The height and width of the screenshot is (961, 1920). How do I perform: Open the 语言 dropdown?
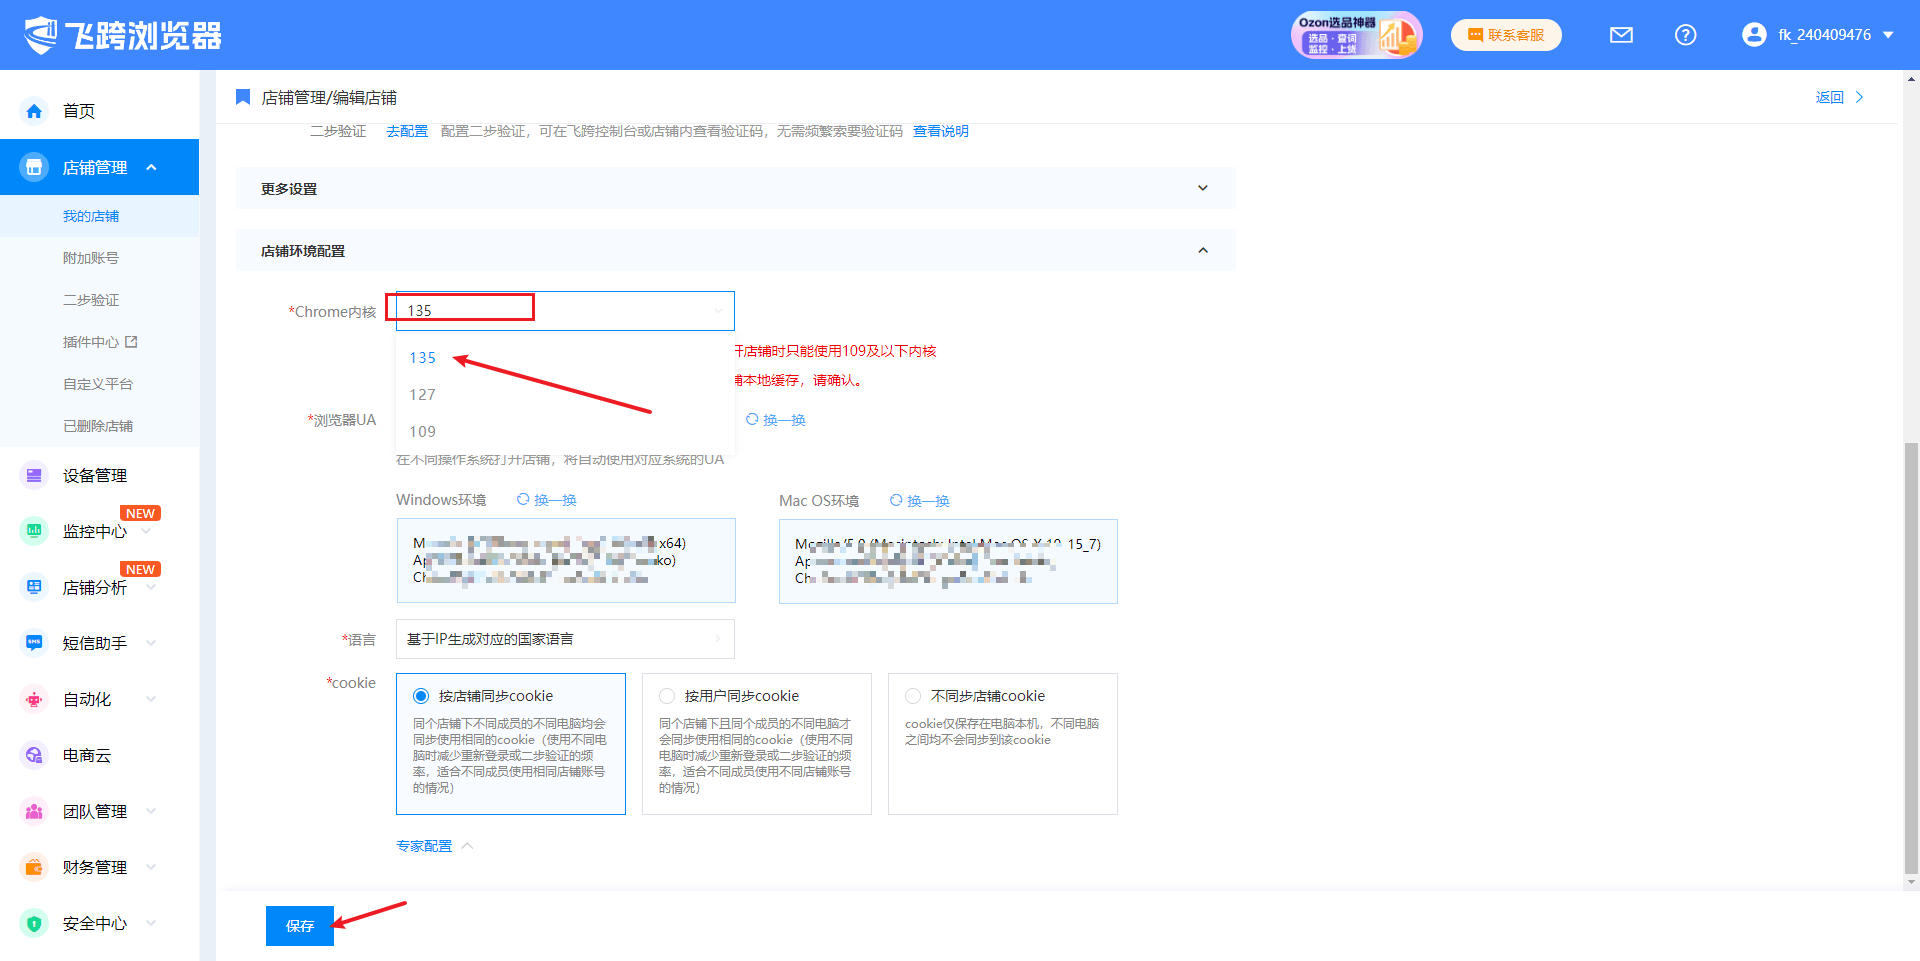[565, 639]
